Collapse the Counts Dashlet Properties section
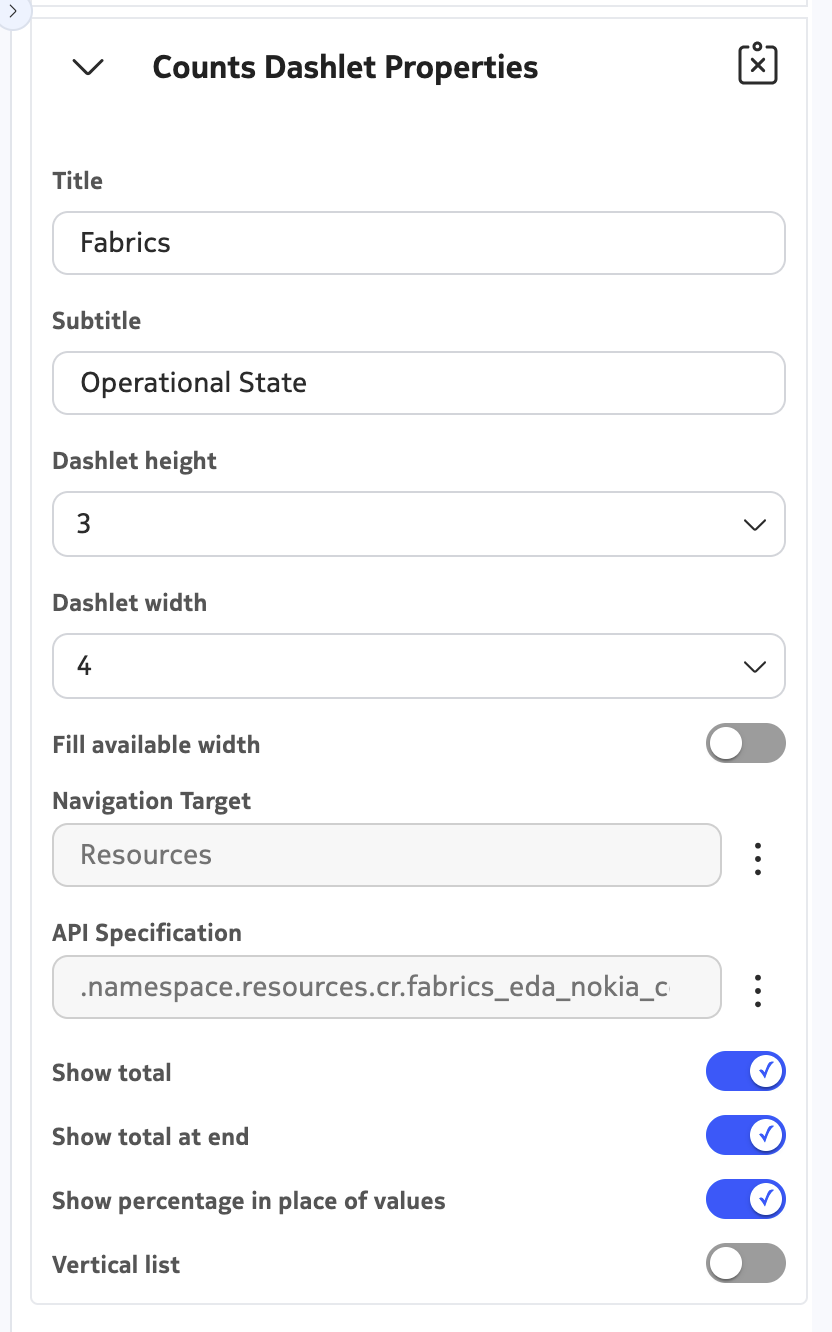Screen dimensions: 832x1332 tap(89, 68)
